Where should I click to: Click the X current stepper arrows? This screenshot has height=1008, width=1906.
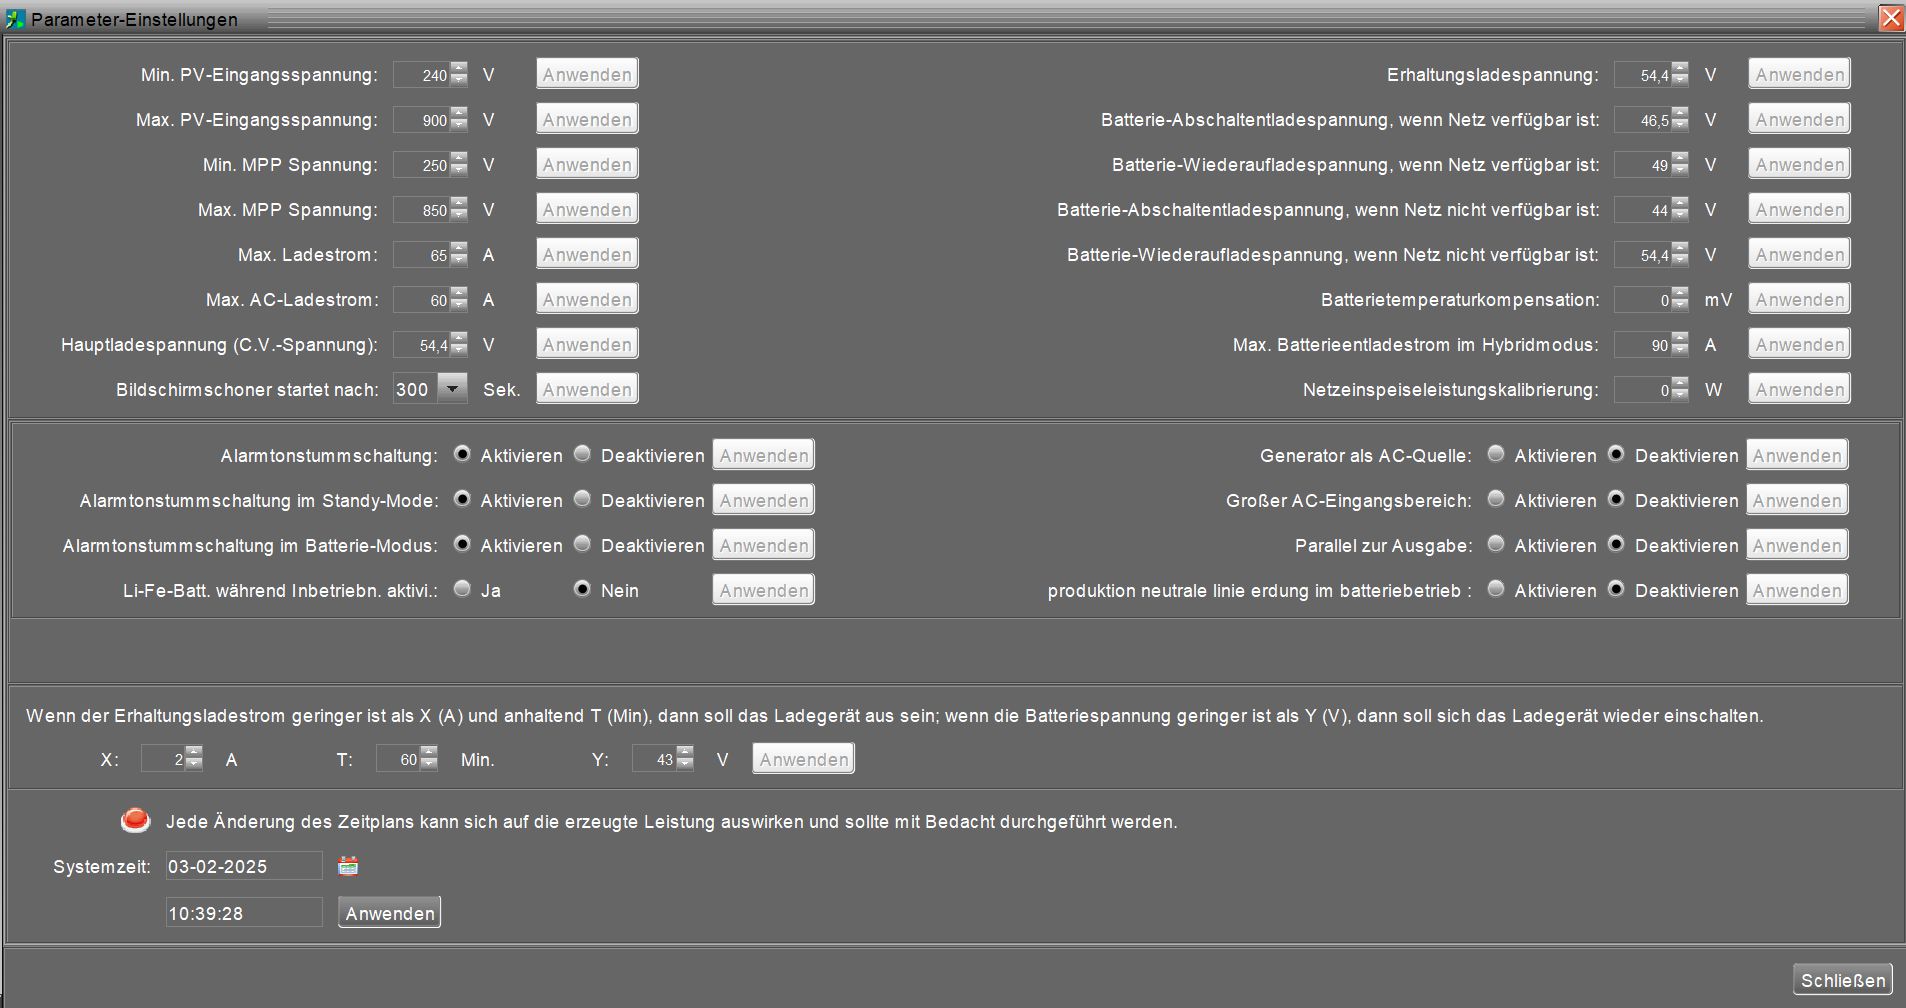pyautogui.click(x=194, y=759)
